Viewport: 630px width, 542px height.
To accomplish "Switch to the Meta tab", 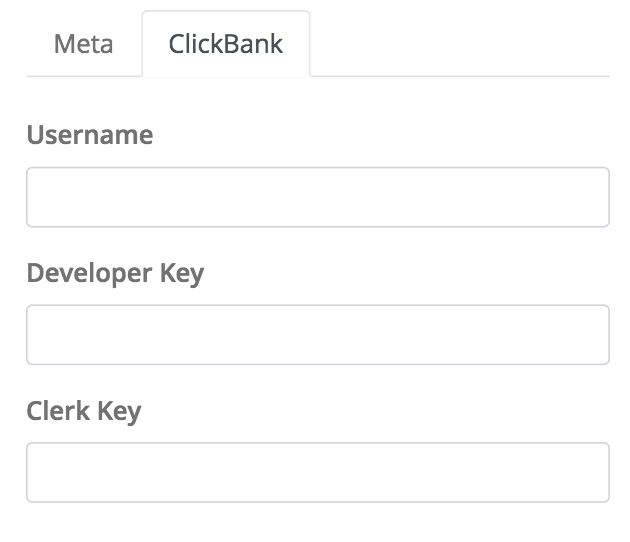I will pos(84,45).
